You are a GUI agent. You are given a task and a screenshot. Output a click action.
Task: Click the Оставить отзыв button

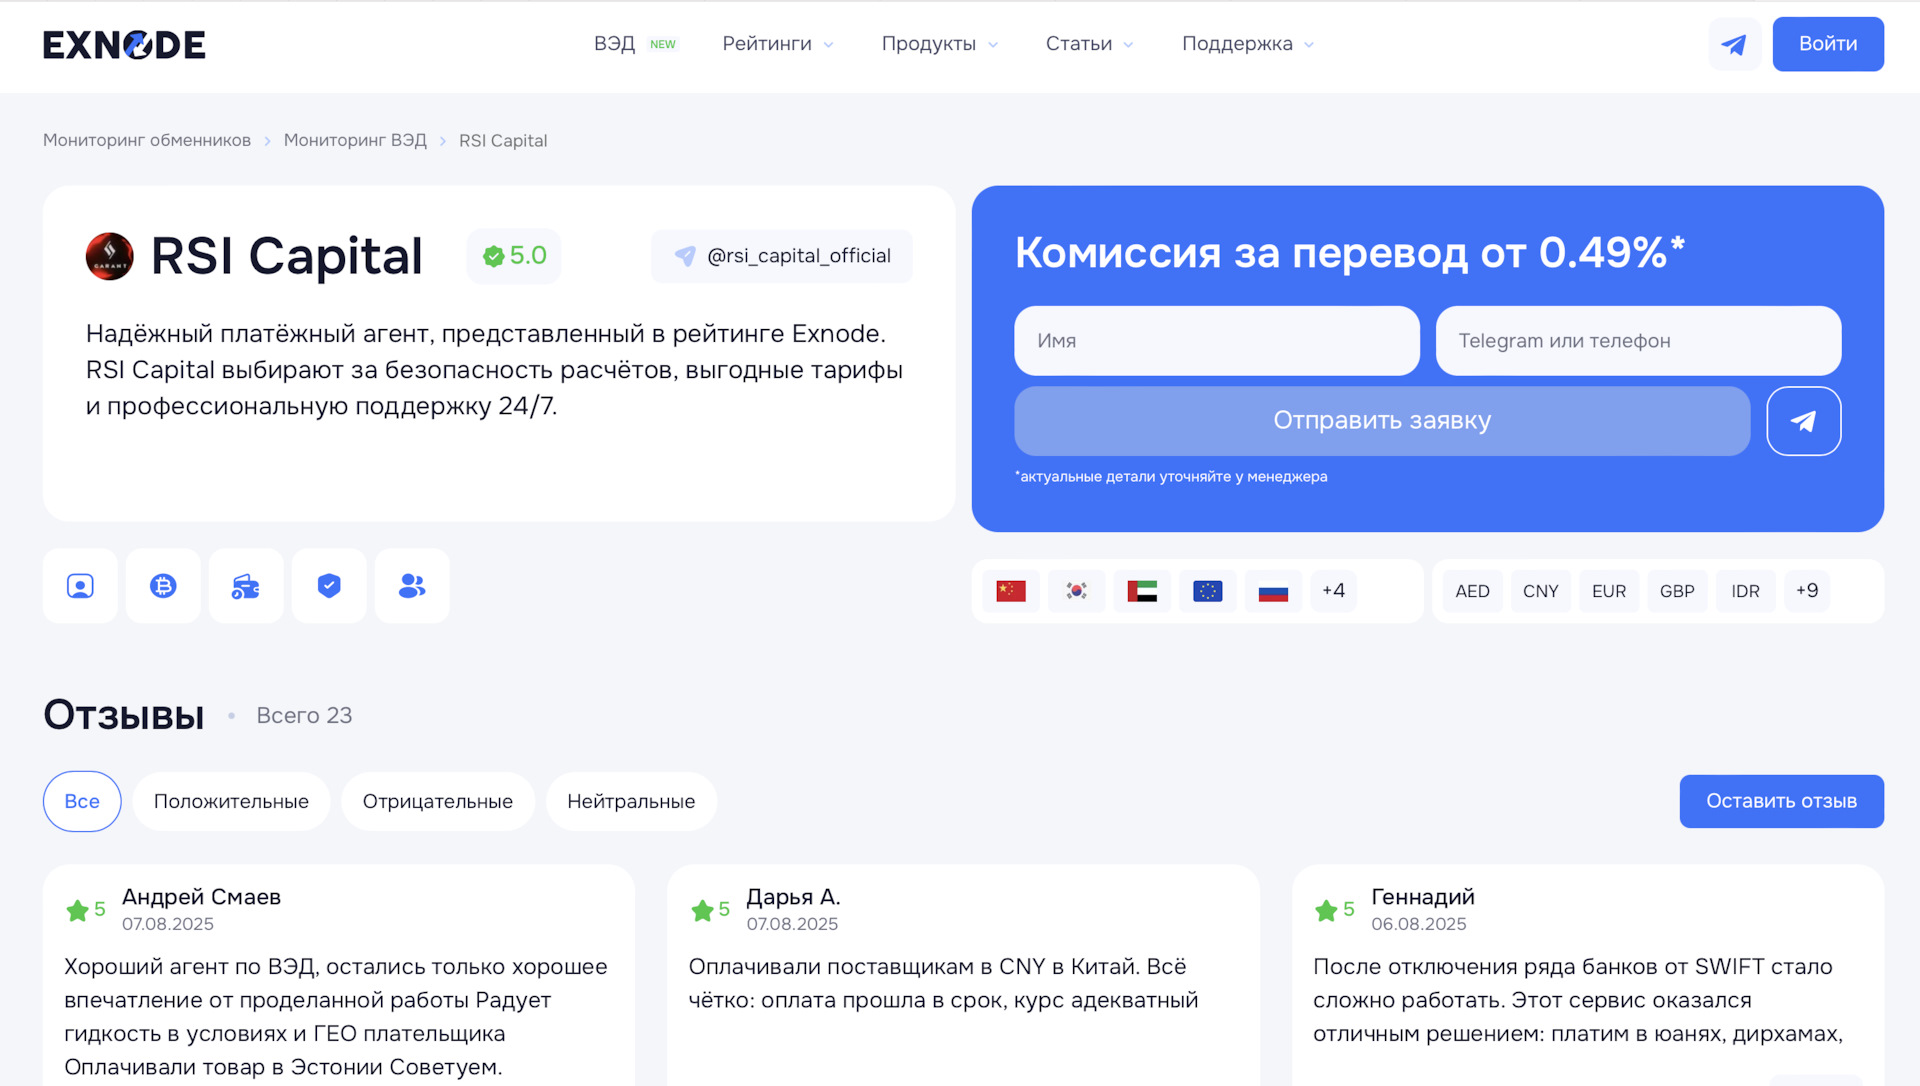[1781, 801]
